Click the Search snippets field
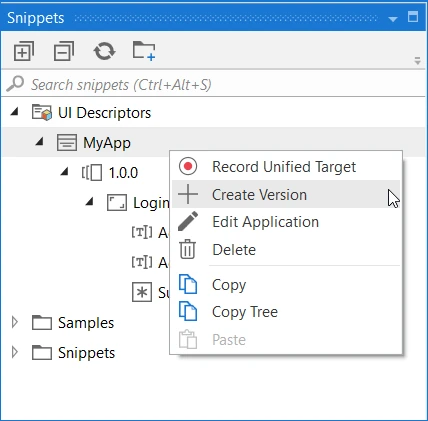The image size is (428, 421). (213, 84)
